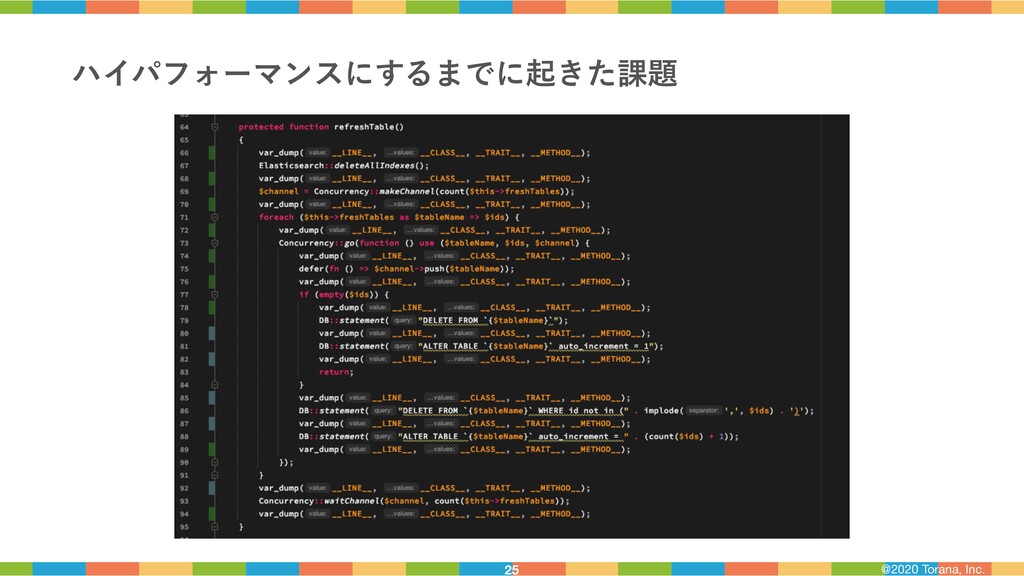This screenshot has height=576, width=1024.
Task: Click line number 93 in the gutter
Action: (184, 501)
